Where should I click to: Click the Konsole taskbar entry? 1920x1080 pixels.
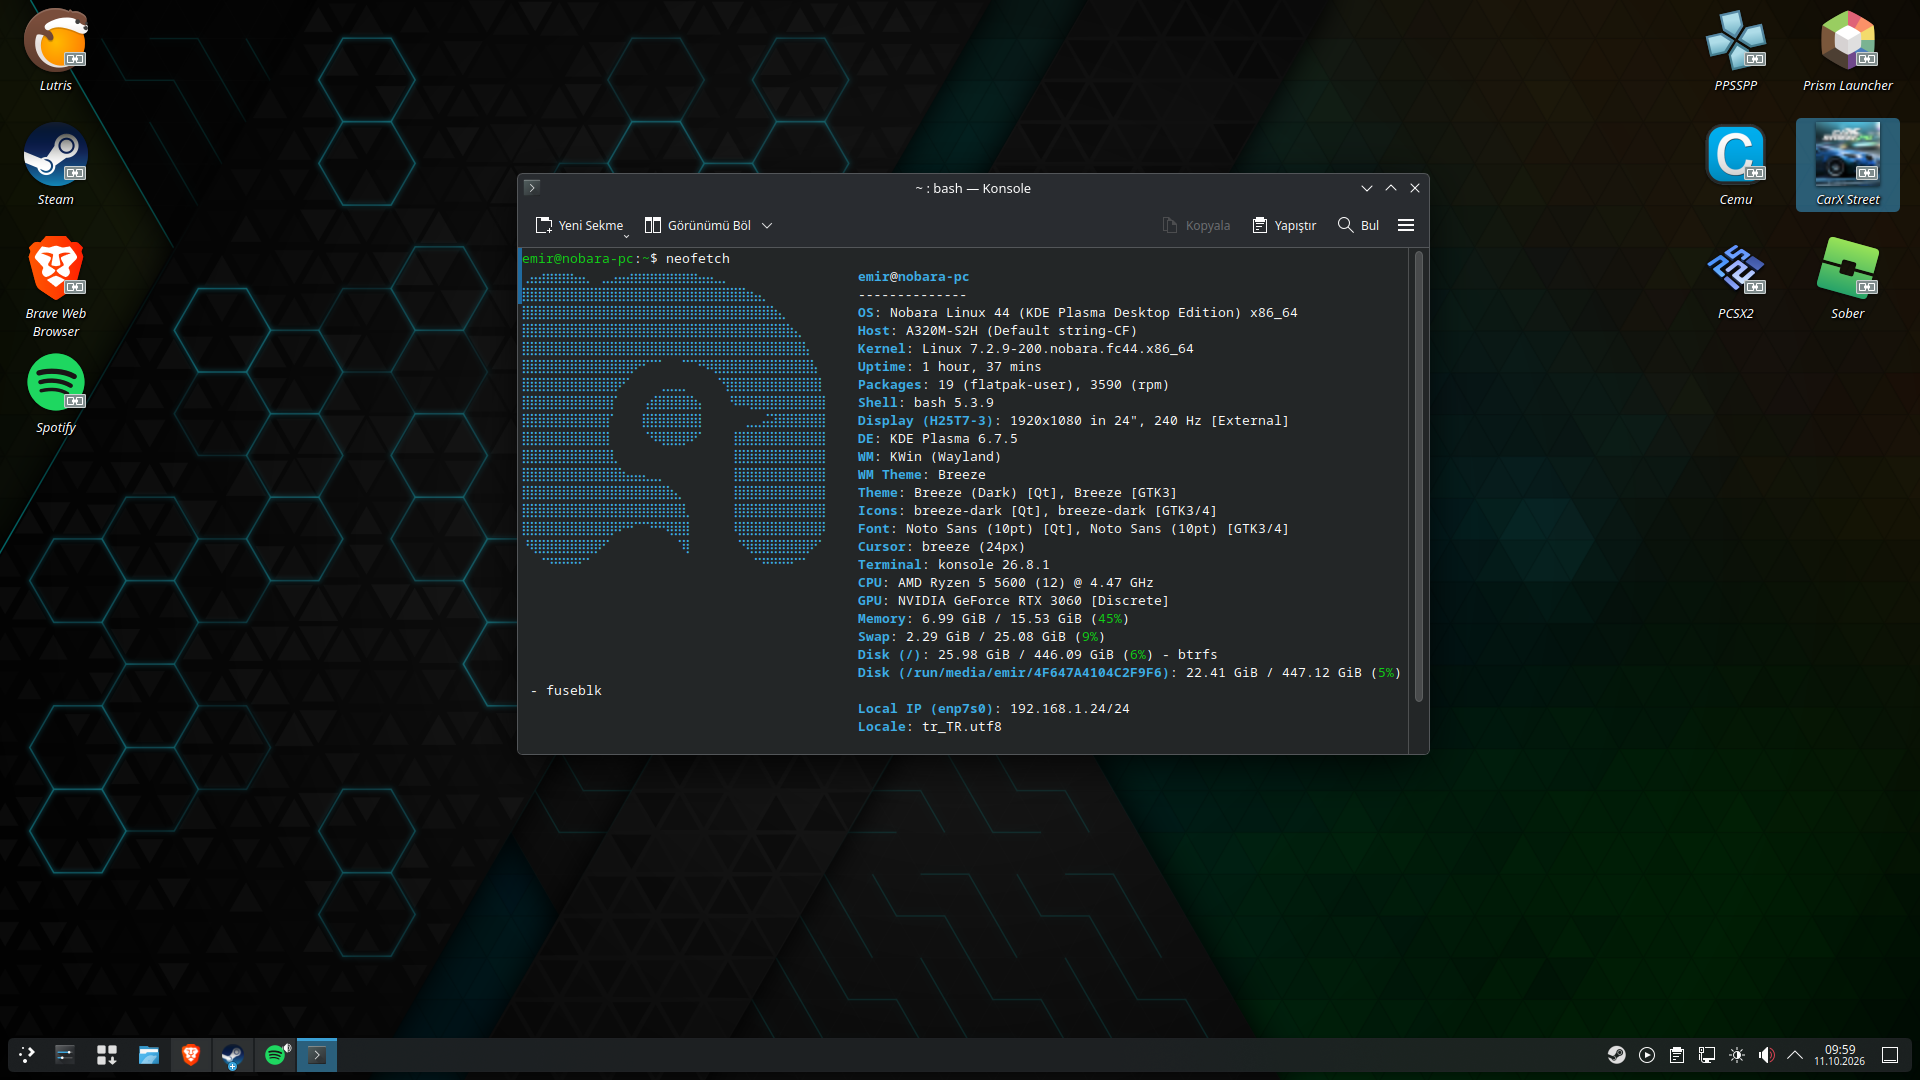coord(317,1055)
